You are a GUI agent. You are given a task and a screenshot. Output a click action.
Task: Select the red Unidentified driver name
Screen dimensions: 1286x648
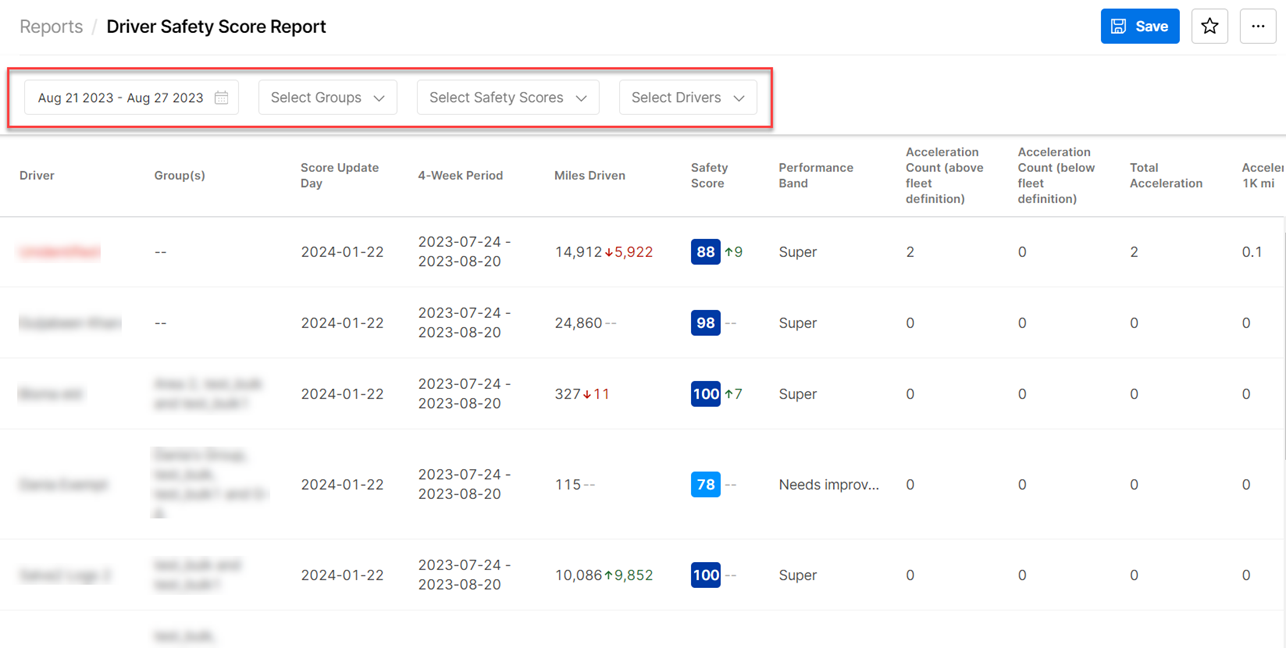coord(60,252)
